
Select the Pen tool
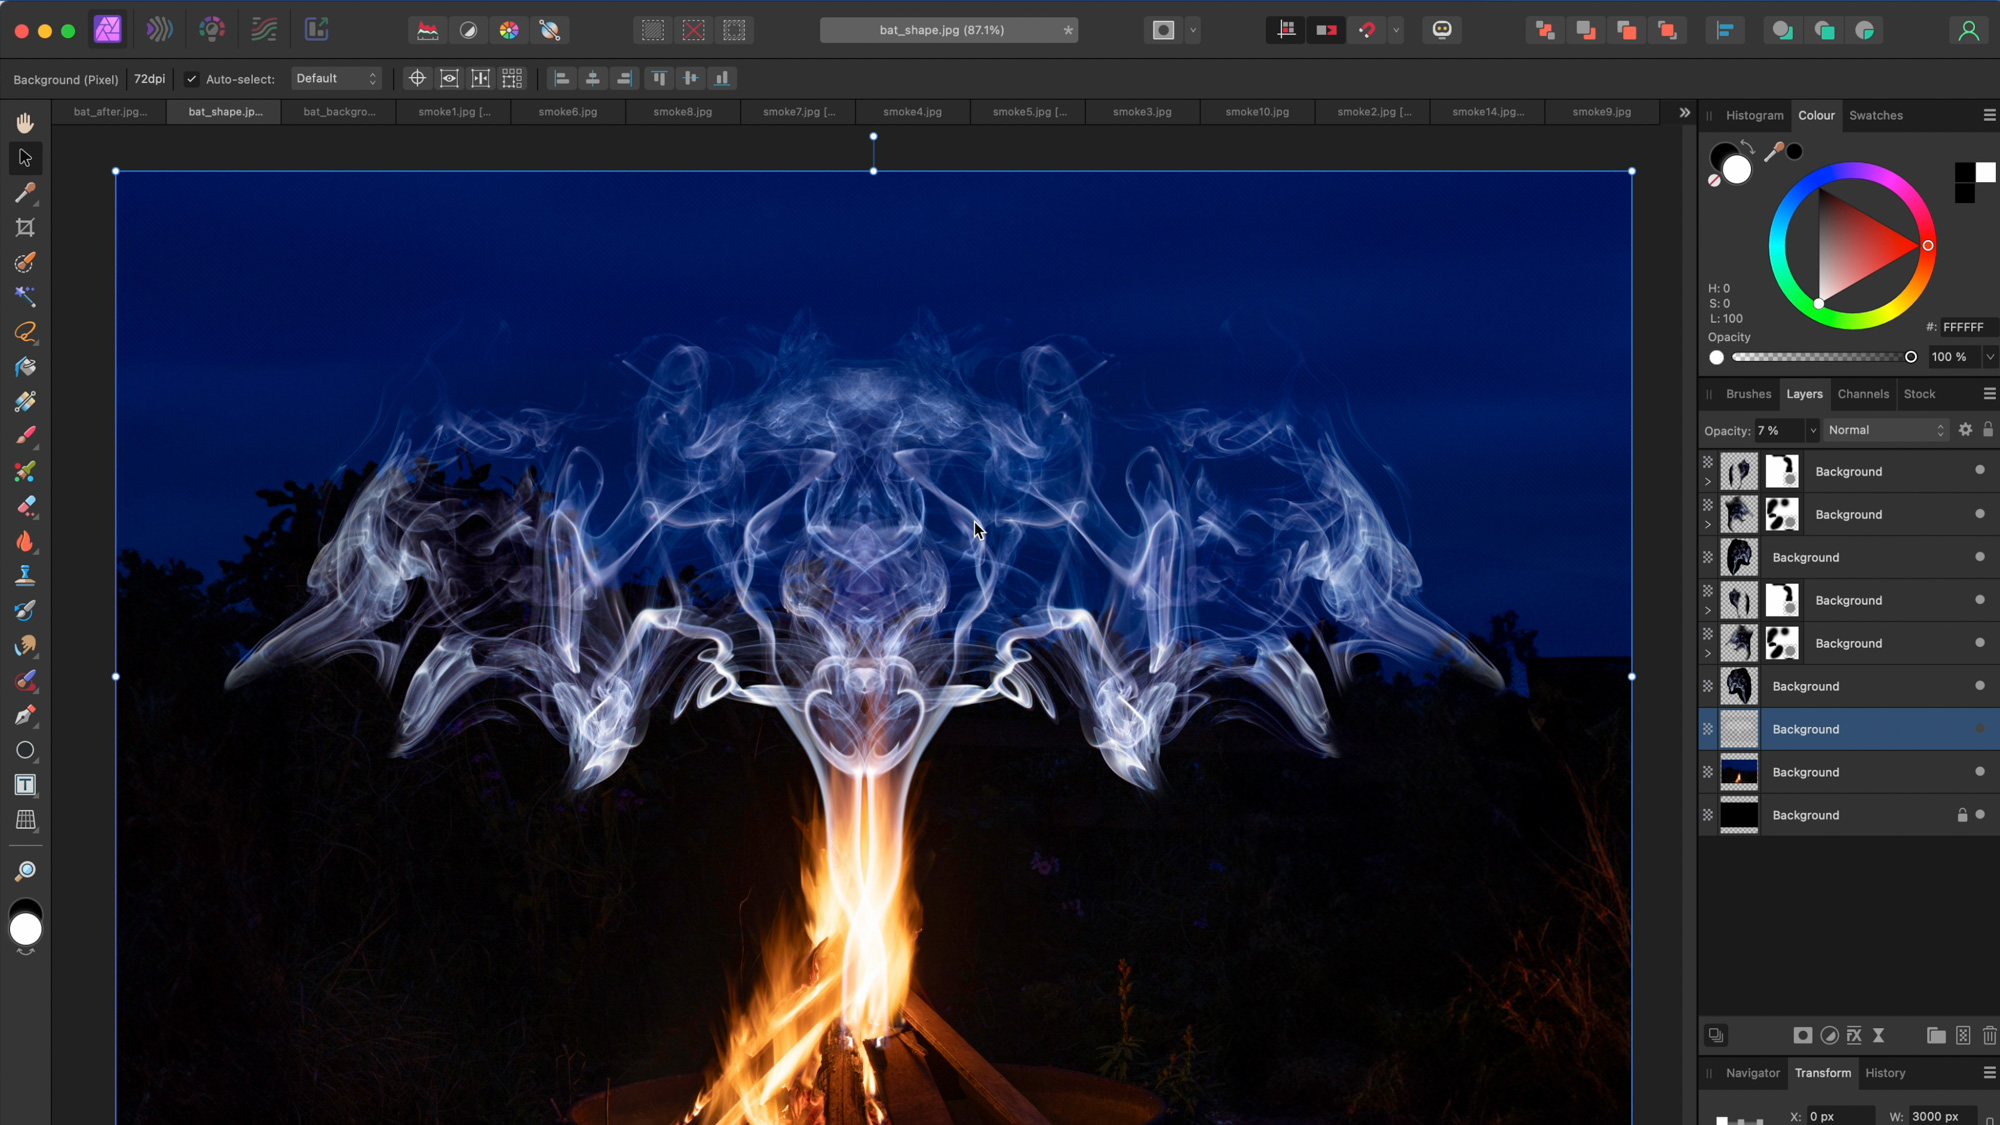pyautogui.click(x=25, y=715)
